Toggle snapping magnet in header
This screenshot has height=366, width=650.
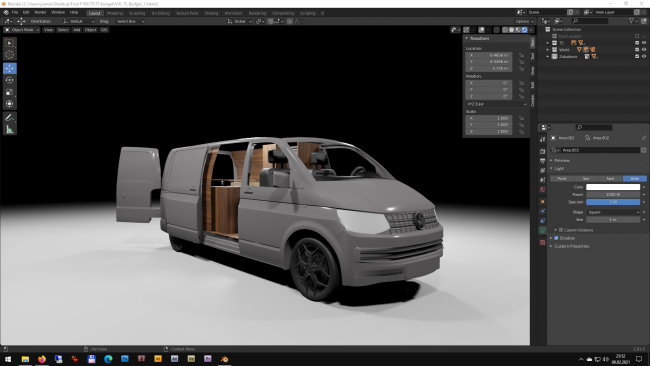[x=270, y=21]
